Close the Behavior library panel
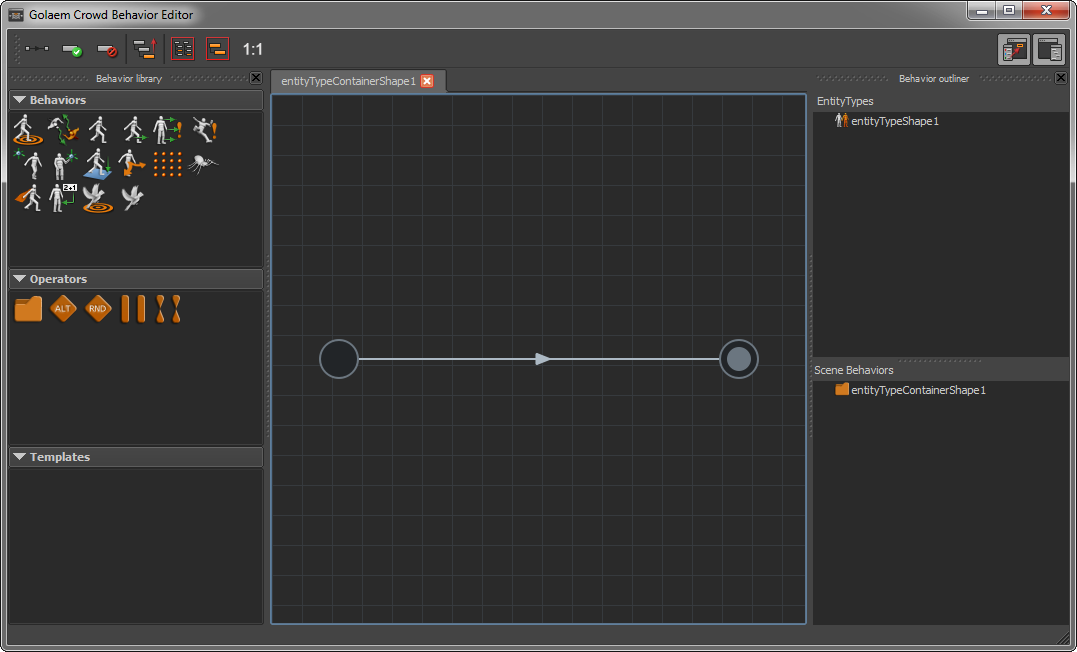 coord(256,78)
